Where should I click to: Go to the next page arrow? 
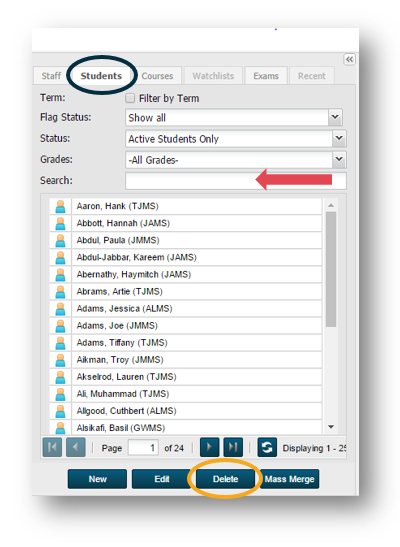point(209,447)
